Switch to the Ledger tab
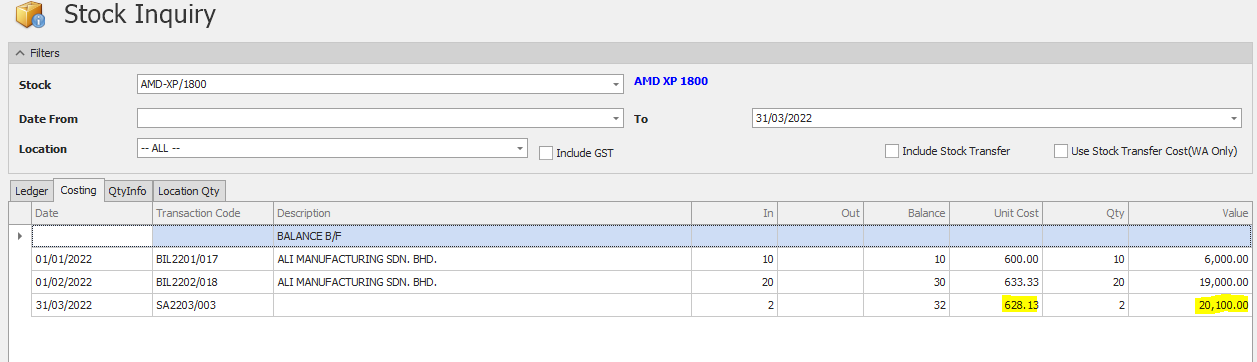Screen dimensions: 1257x362 pyautogui.click(x=31, y=190)
